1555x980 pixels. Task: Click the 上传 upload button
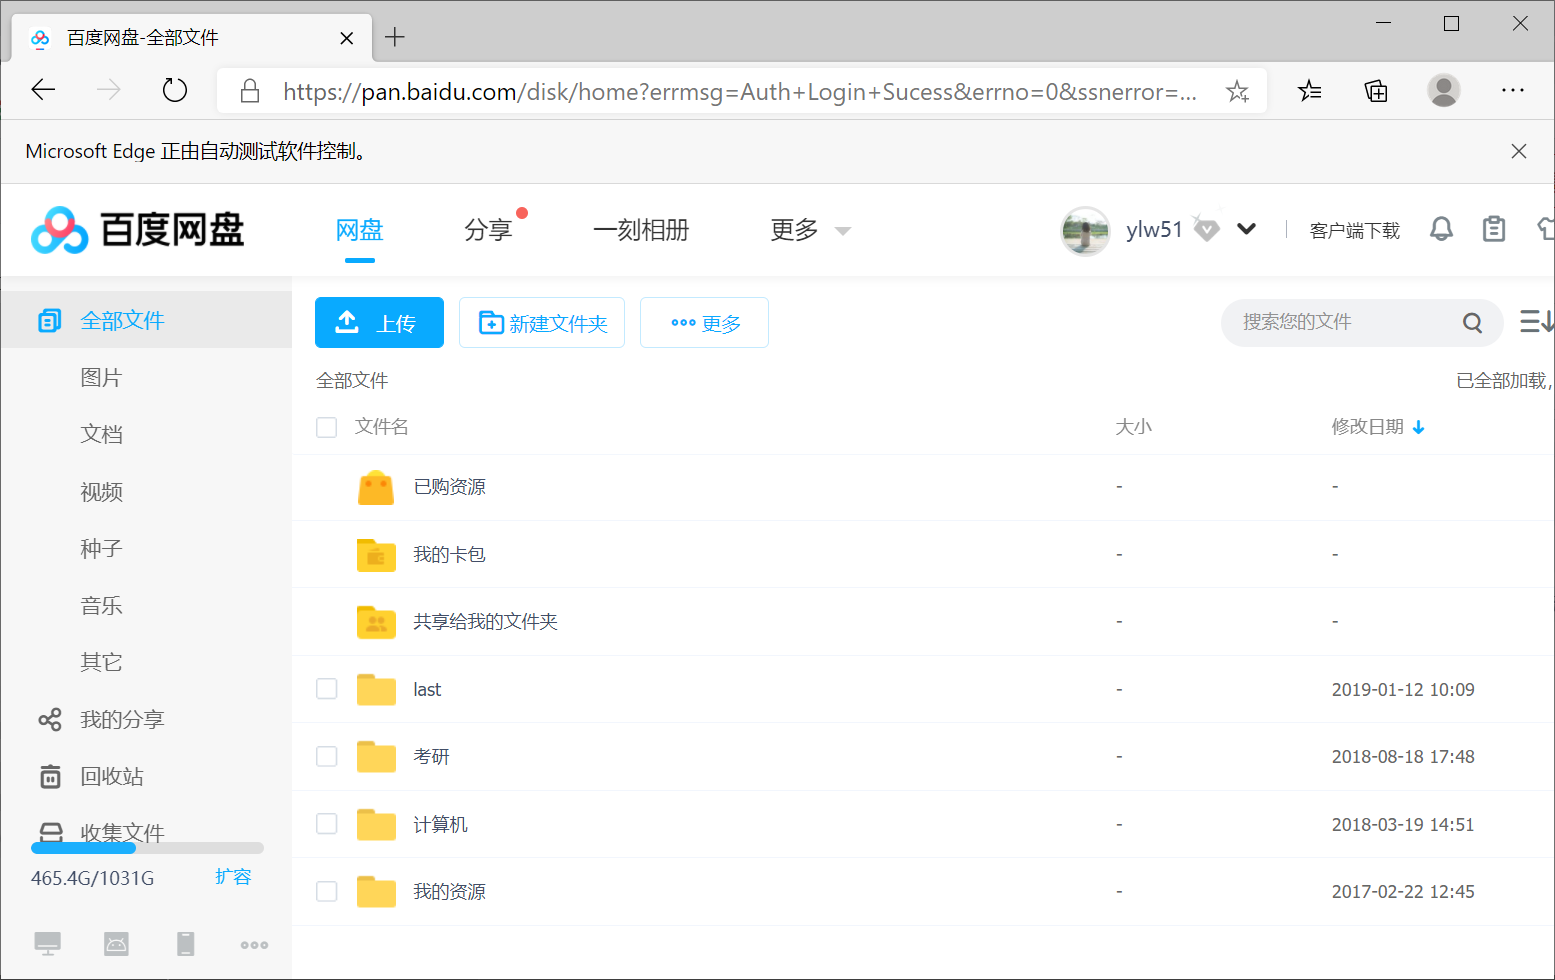click(379, 323)
